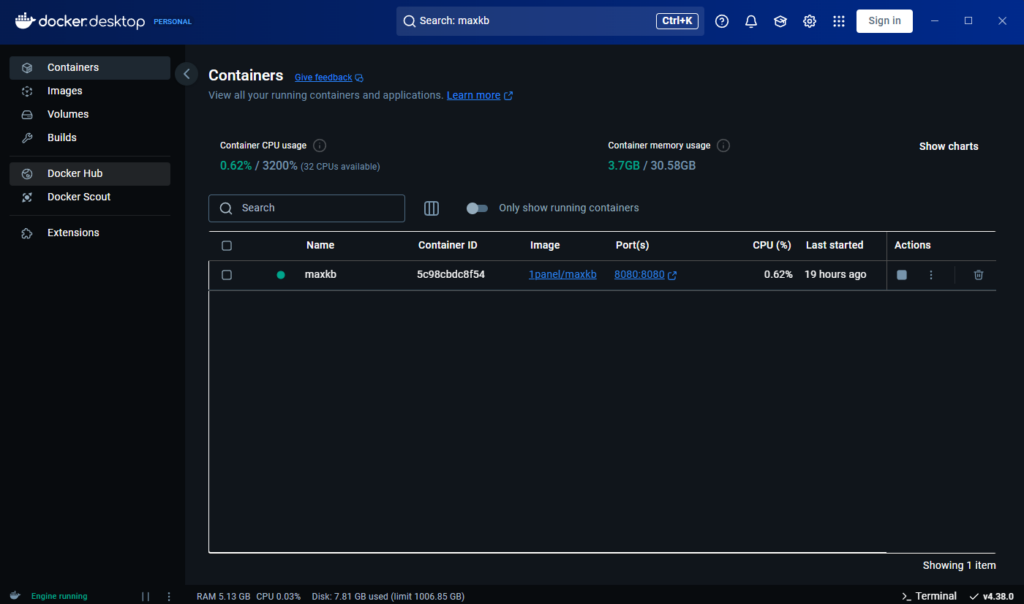Screen dimensions: 1024x604
Task: Open the Builds sidebar section
Action: 89,138
